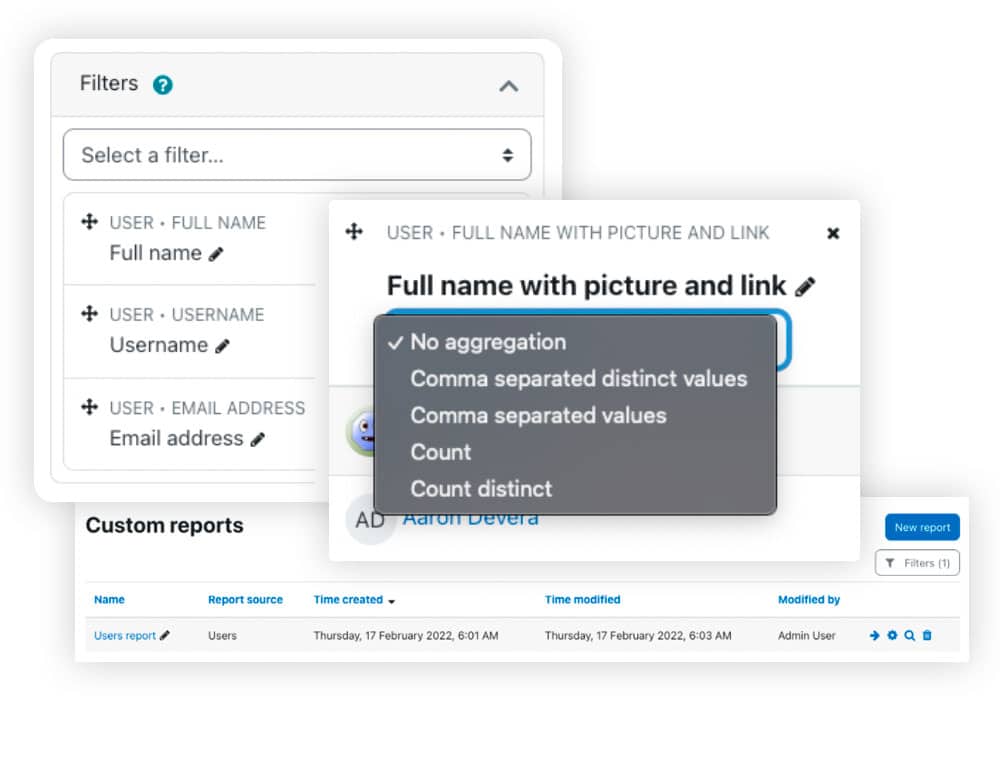Click the move handle for Full name filter

pos(89,222)
